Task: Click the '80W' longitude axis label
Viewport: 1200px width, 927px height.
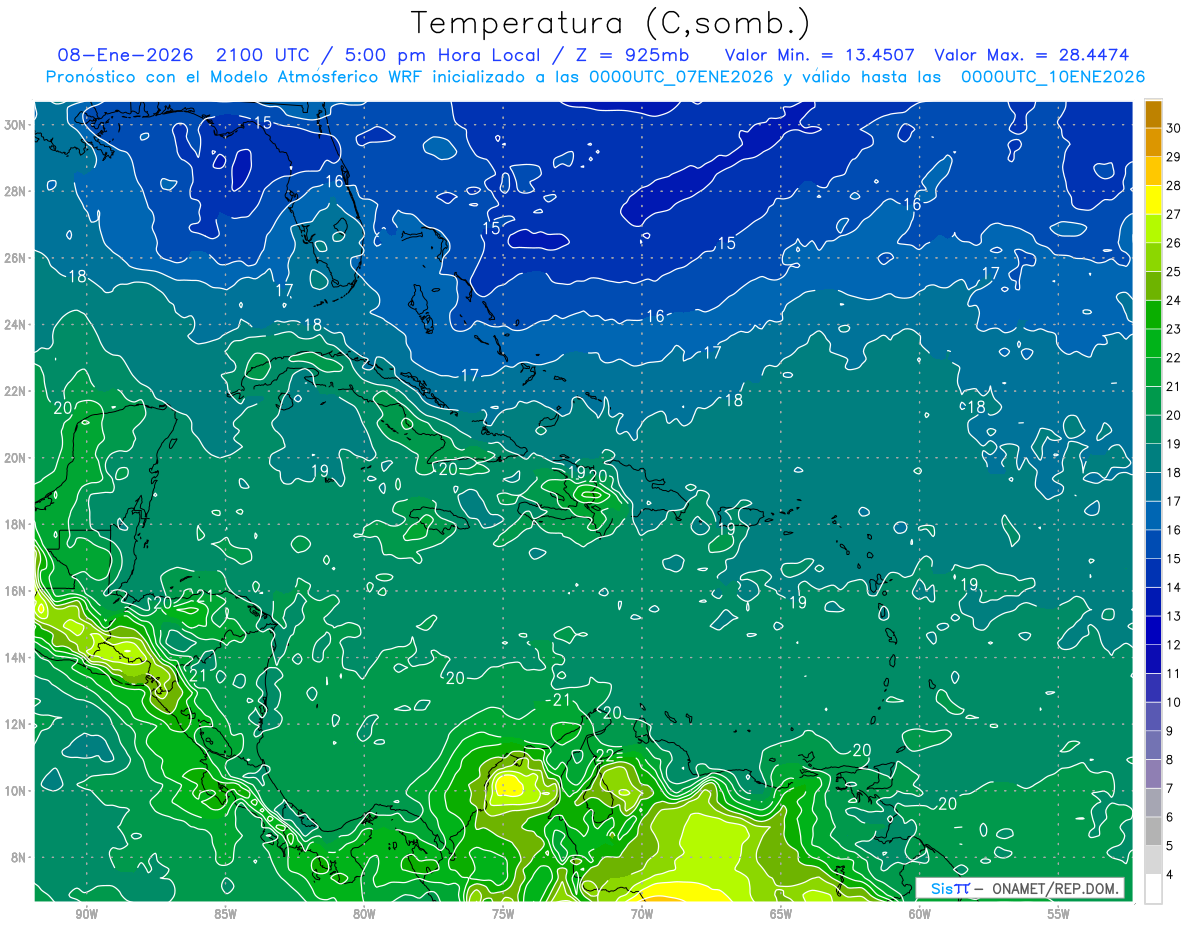Action: pyautogui.click(x=364, y=914)
